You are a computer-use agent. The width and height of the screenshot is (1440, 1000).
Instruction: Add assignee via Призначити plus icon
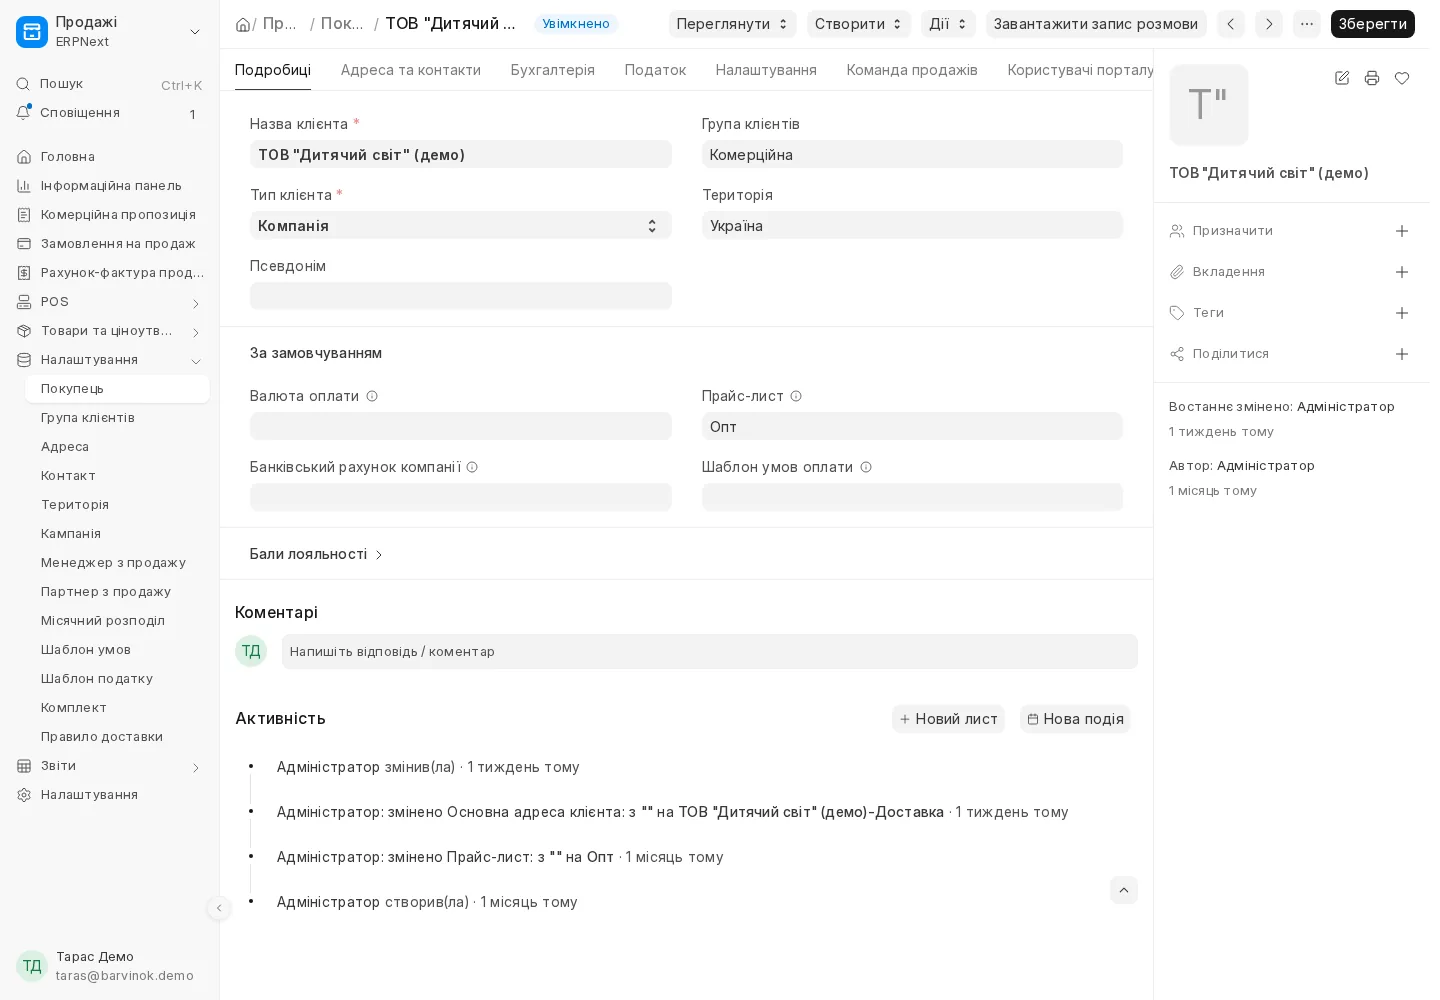click(x=1402, y=231)
